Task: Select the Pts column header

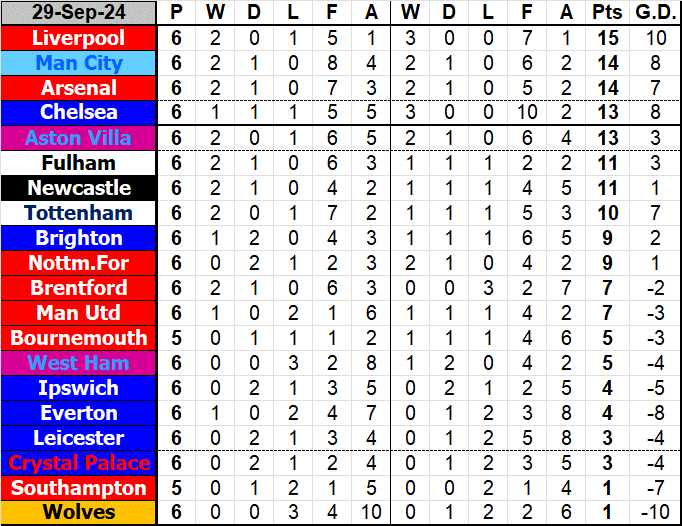Action: click(606, 13)
